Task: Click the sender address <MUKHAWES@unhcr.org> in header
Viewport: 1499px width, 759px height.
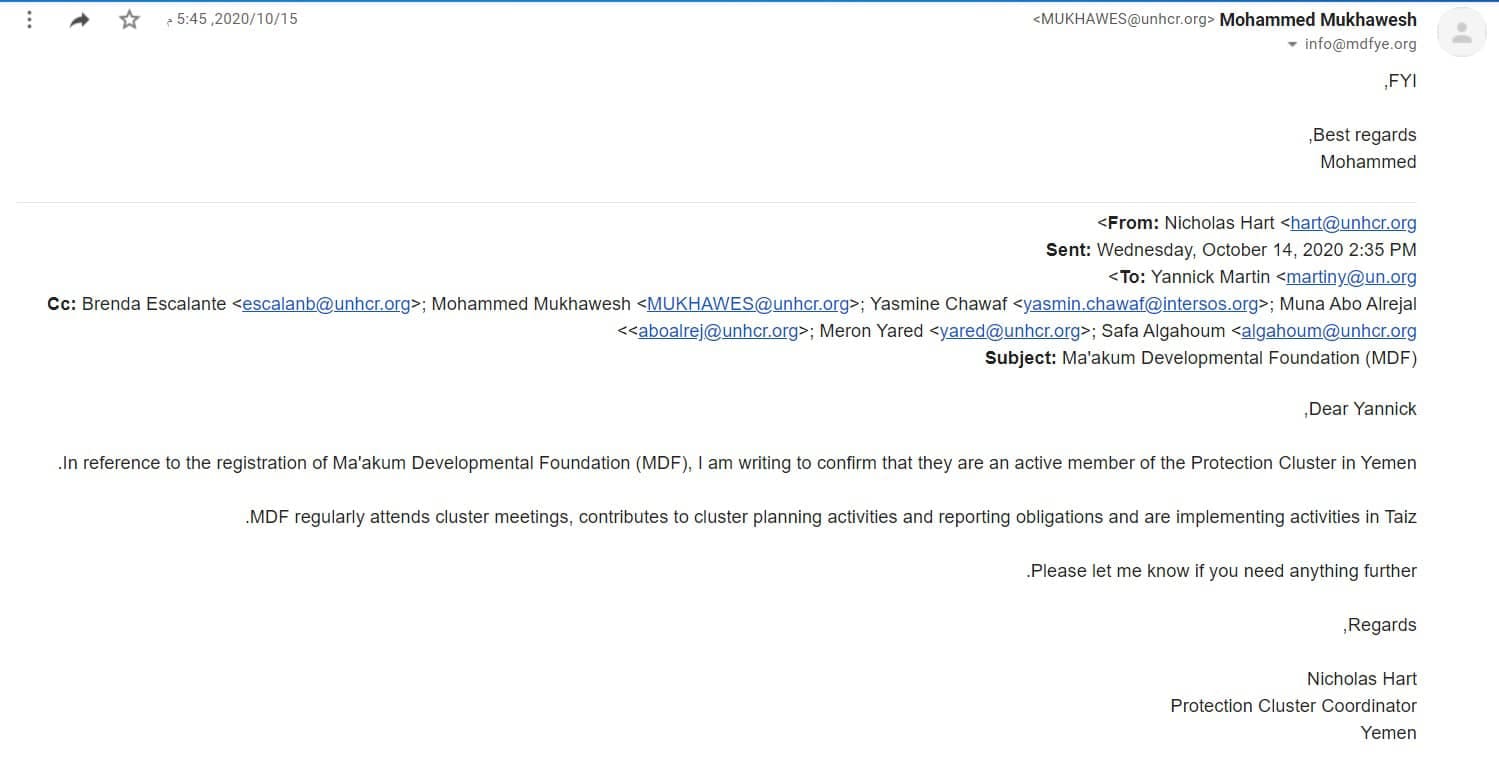Action: point(1123,19)
